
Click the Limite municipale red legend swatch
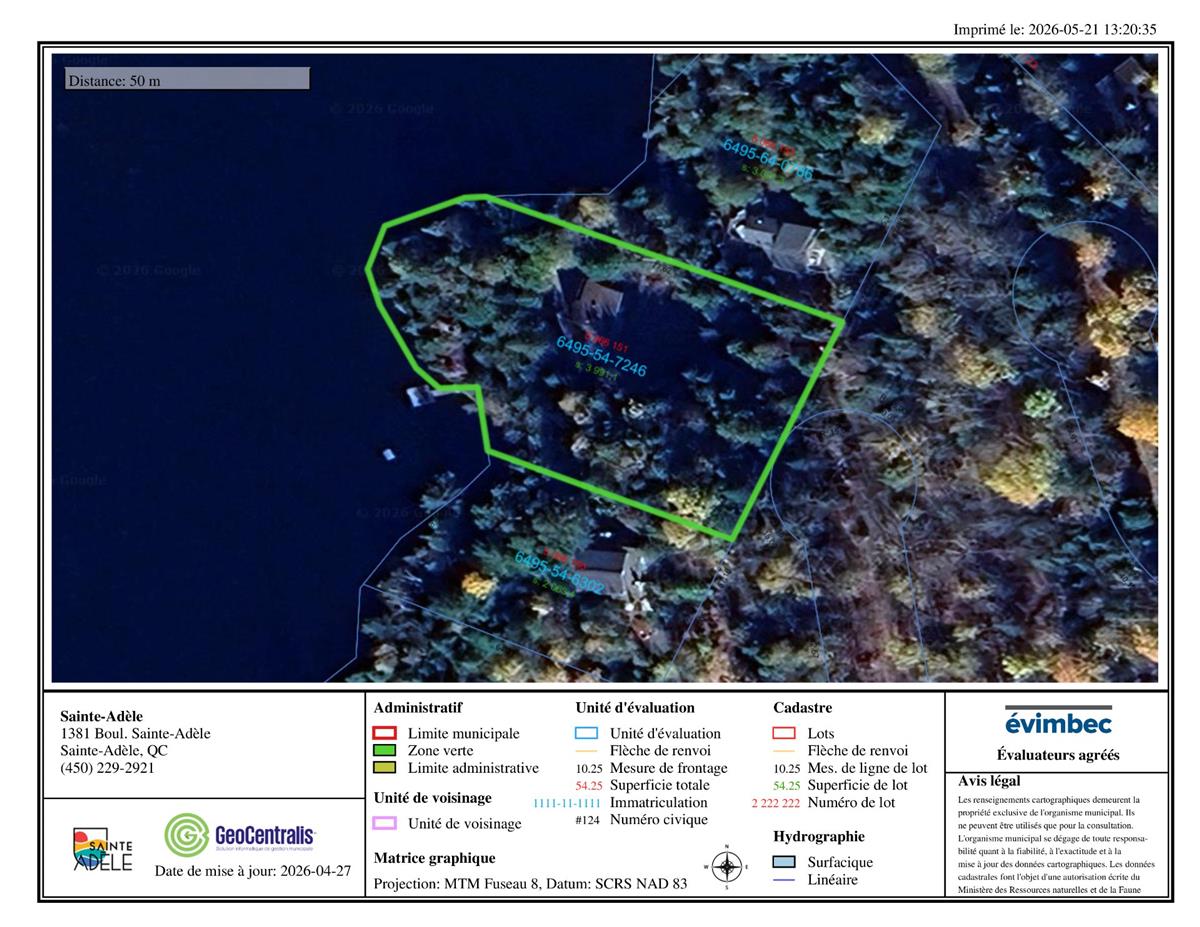pyautogui.click(x=385, y=734)
